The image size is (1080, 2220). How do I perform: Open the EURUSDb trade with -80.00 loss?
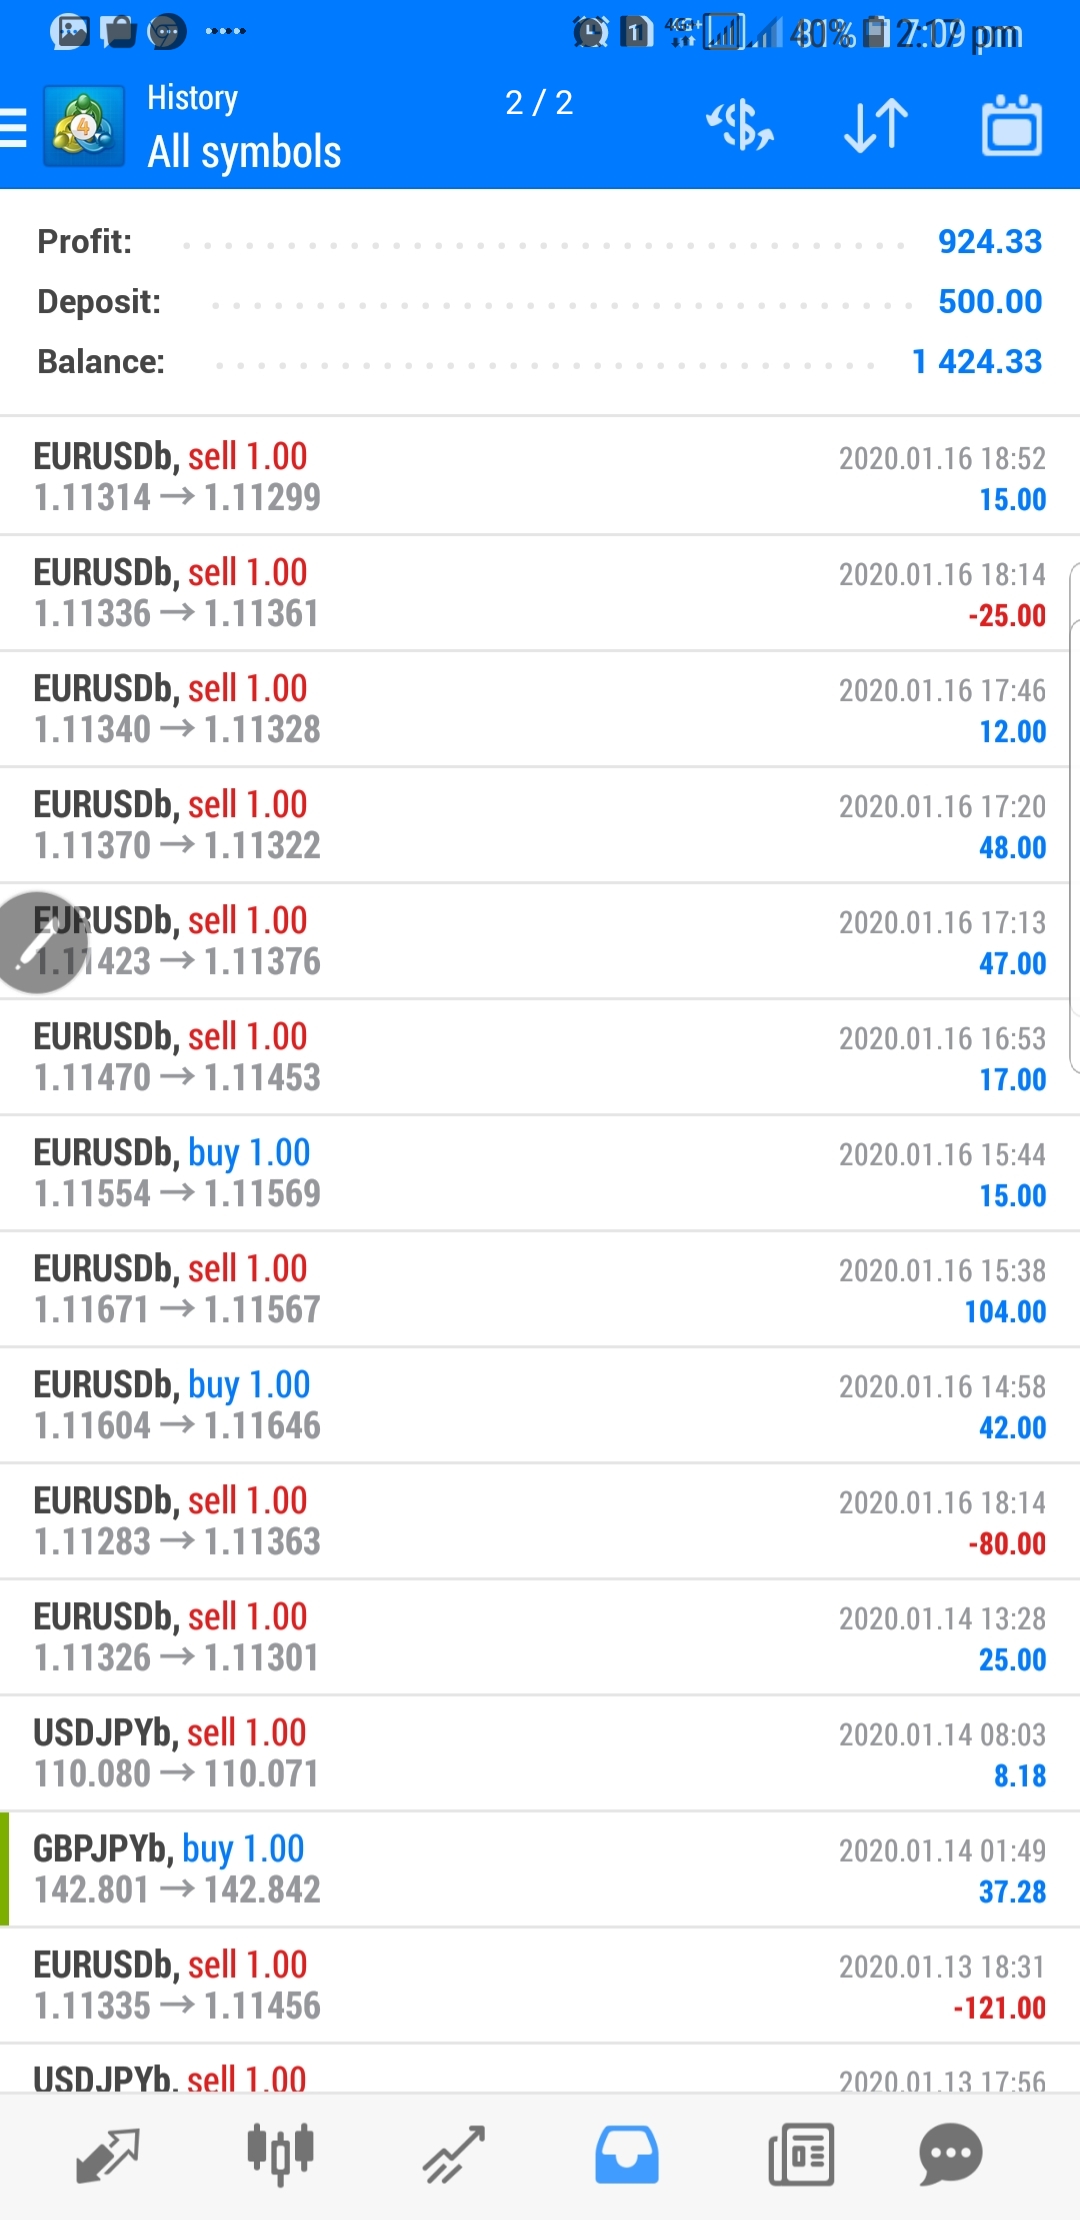coord(540,1521)
